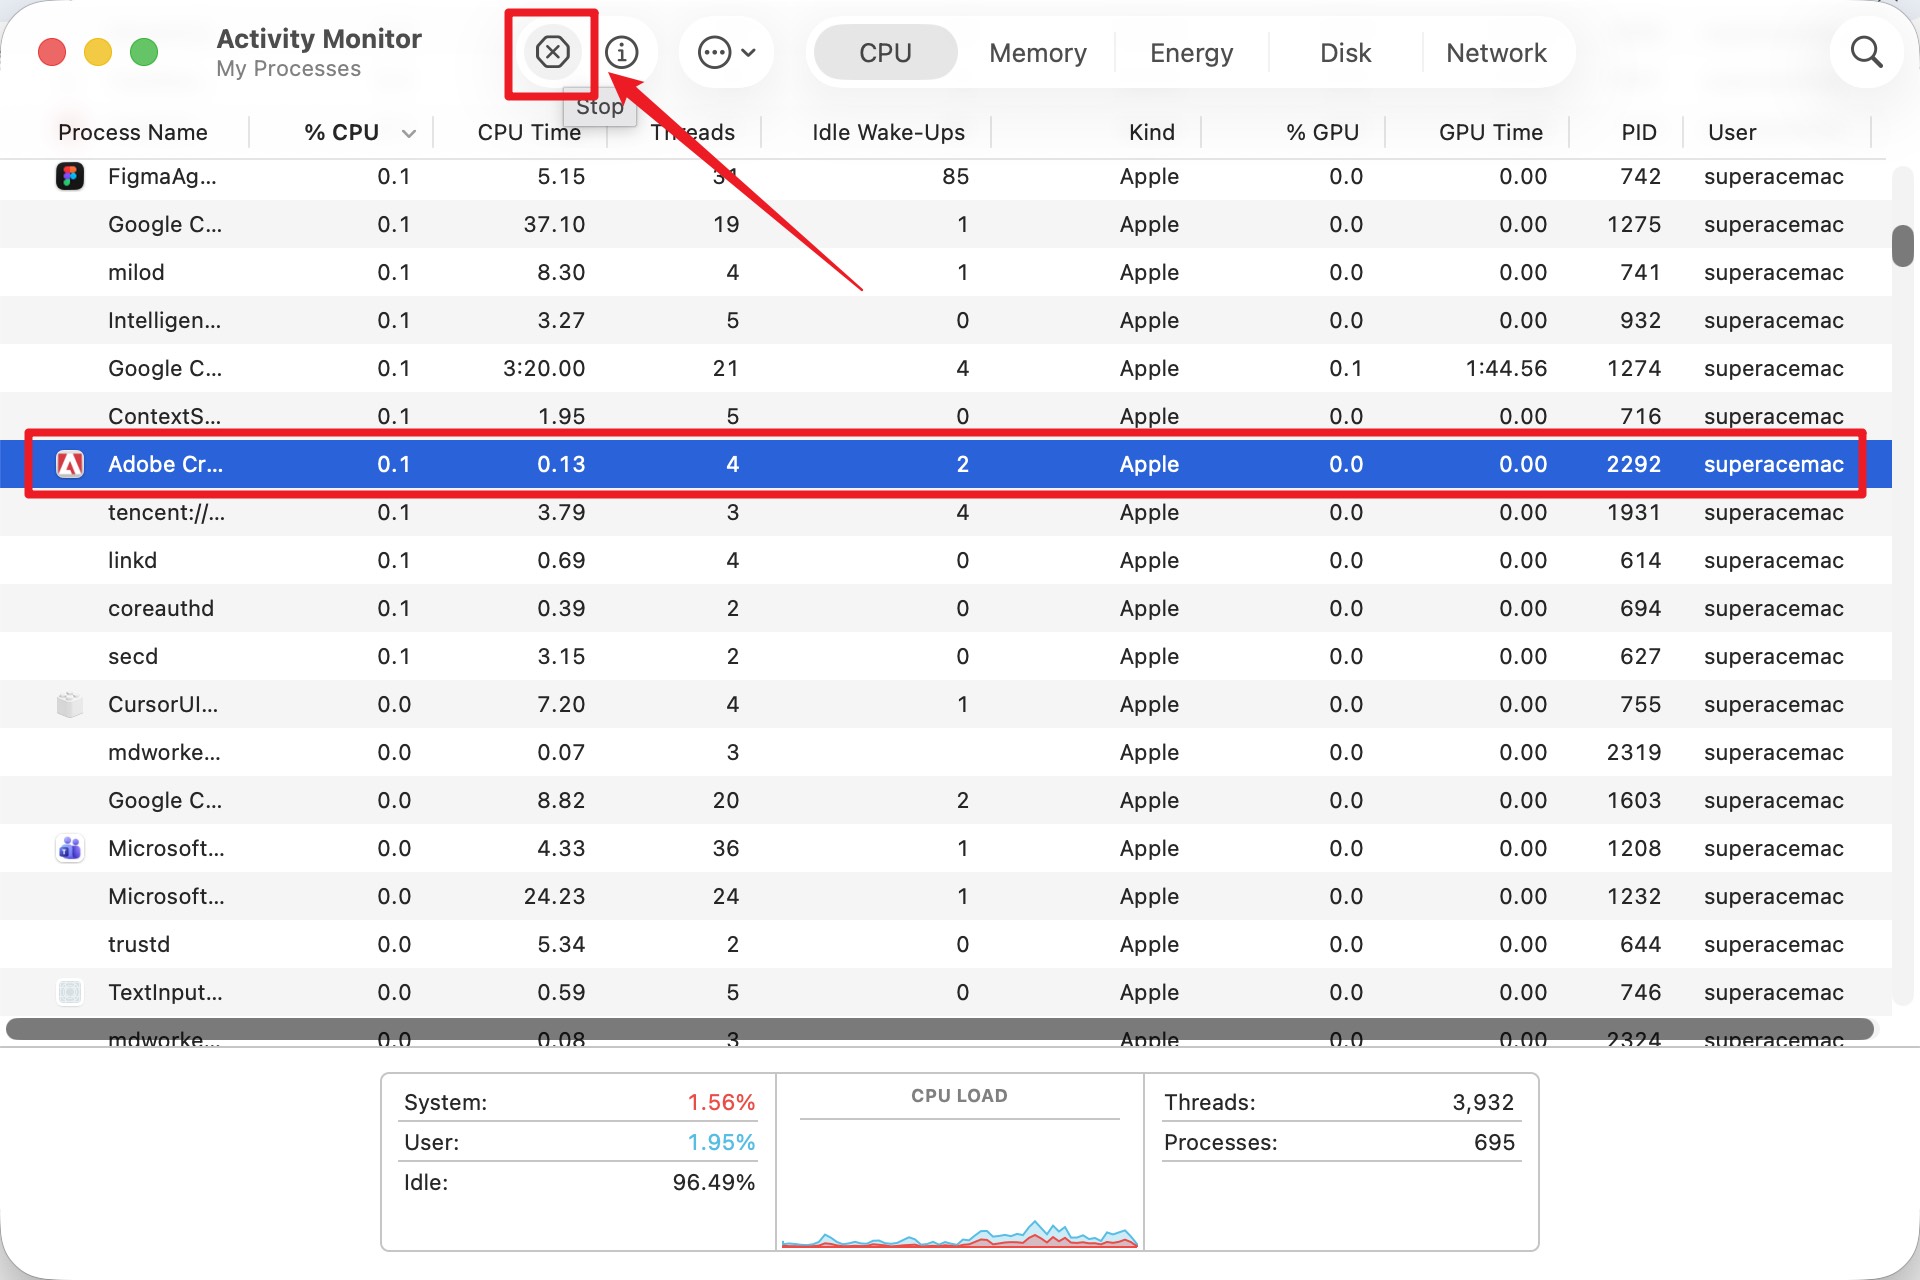This screenshot has height=1280, width=1920.
Task: Sort by GPU Time column header
Action: [x=1490, y=132]
